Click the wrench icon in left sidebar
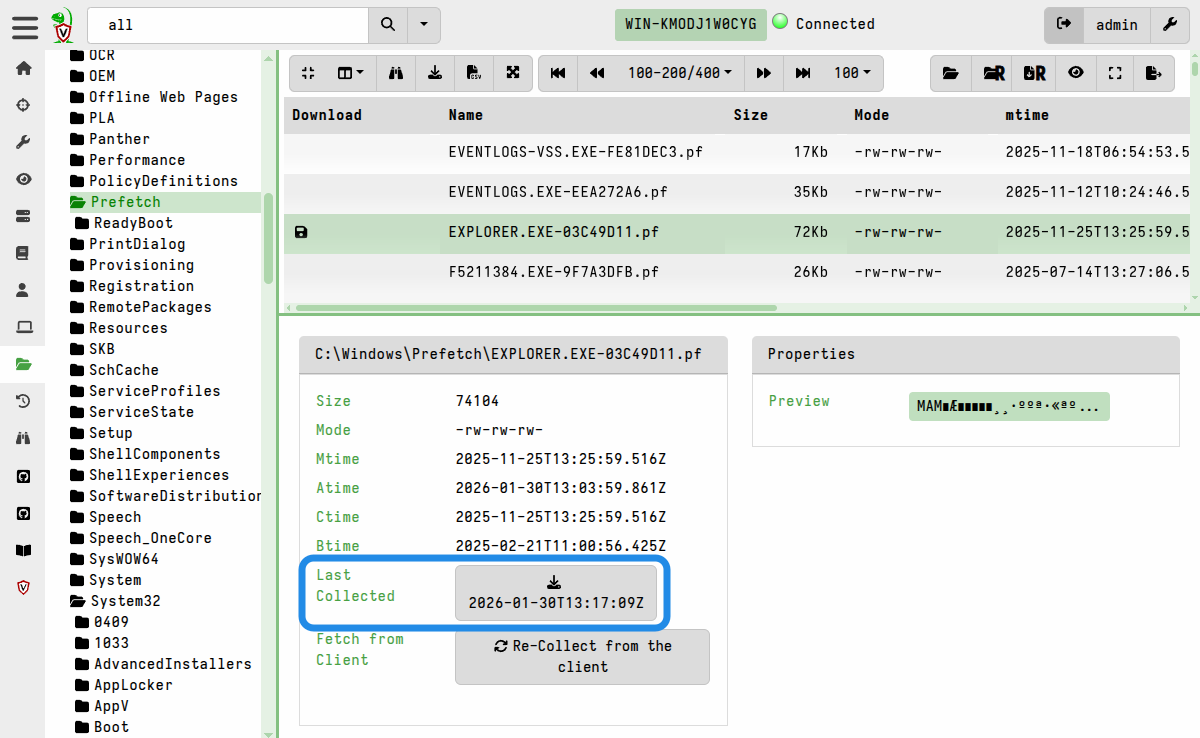Screen dimensions: 1200x738 [x=23, y=142]
